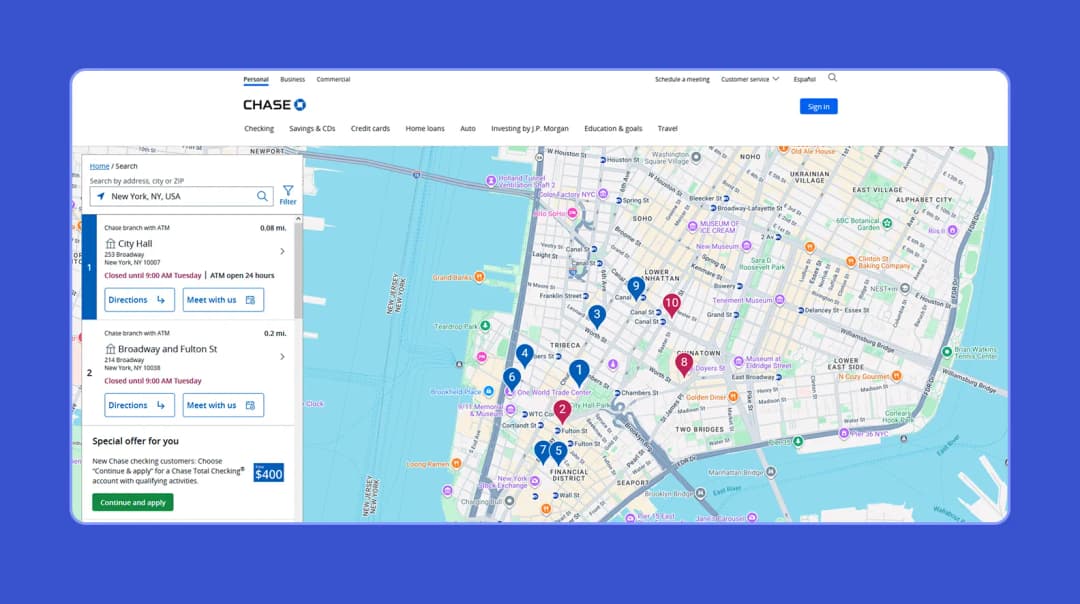Click Directions for City Hall branch
The image size is (1080, 604).
click(139, 300)
